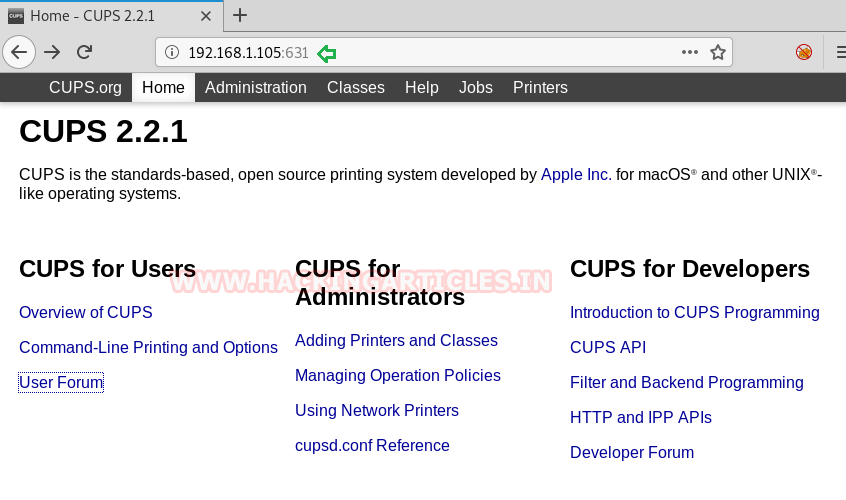The height and width of the screenshot is (500, 846).
Task: Go forward with the forward arrow
Action: pos(52,52)
